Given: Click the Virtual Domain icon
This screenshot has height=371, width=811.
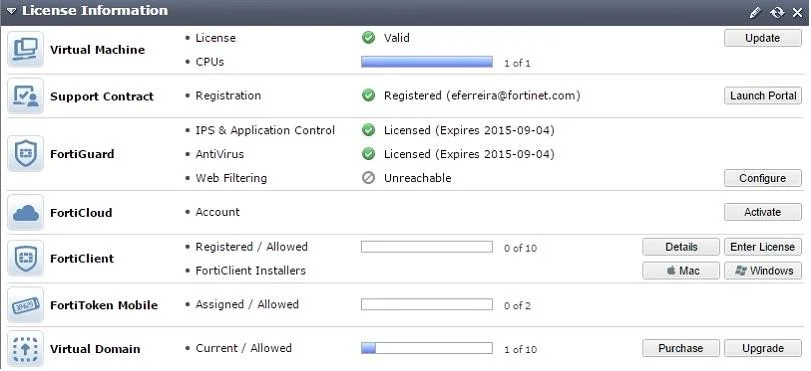Looking at the screenshot, I should [25, 348].
